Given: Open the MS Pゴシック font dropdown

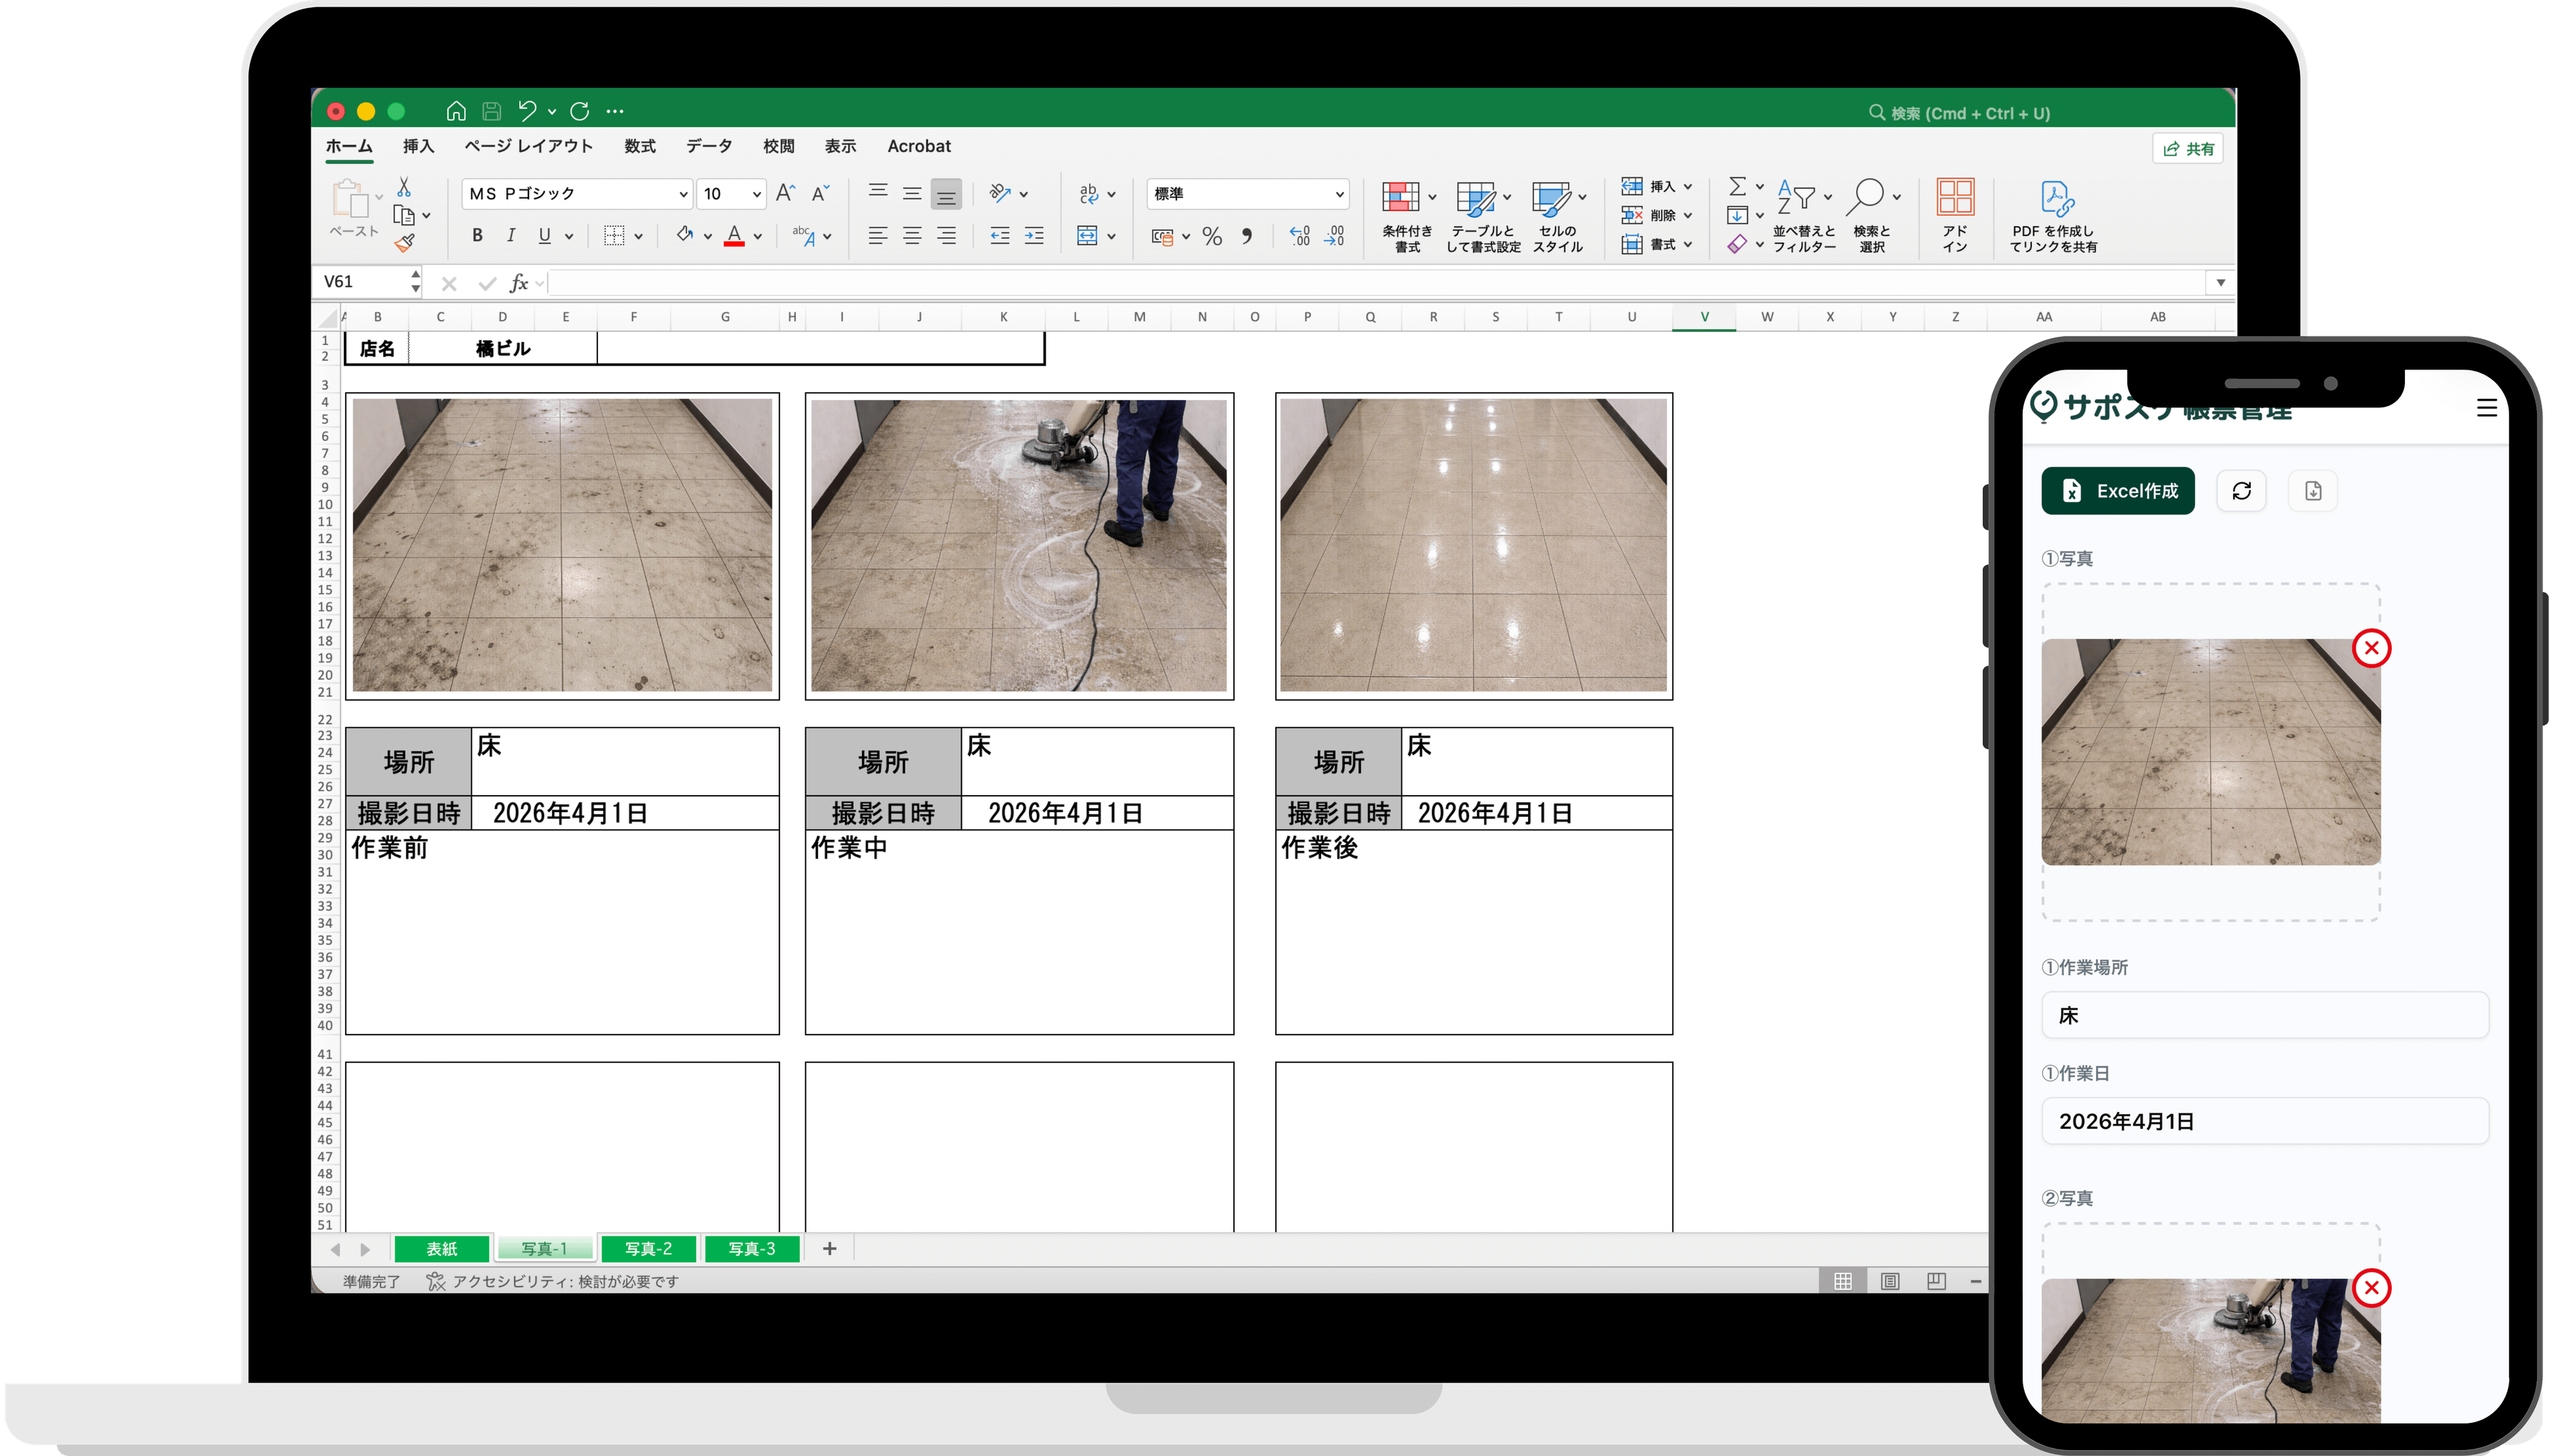Looking at the screenshot, I should click(683, 194).
